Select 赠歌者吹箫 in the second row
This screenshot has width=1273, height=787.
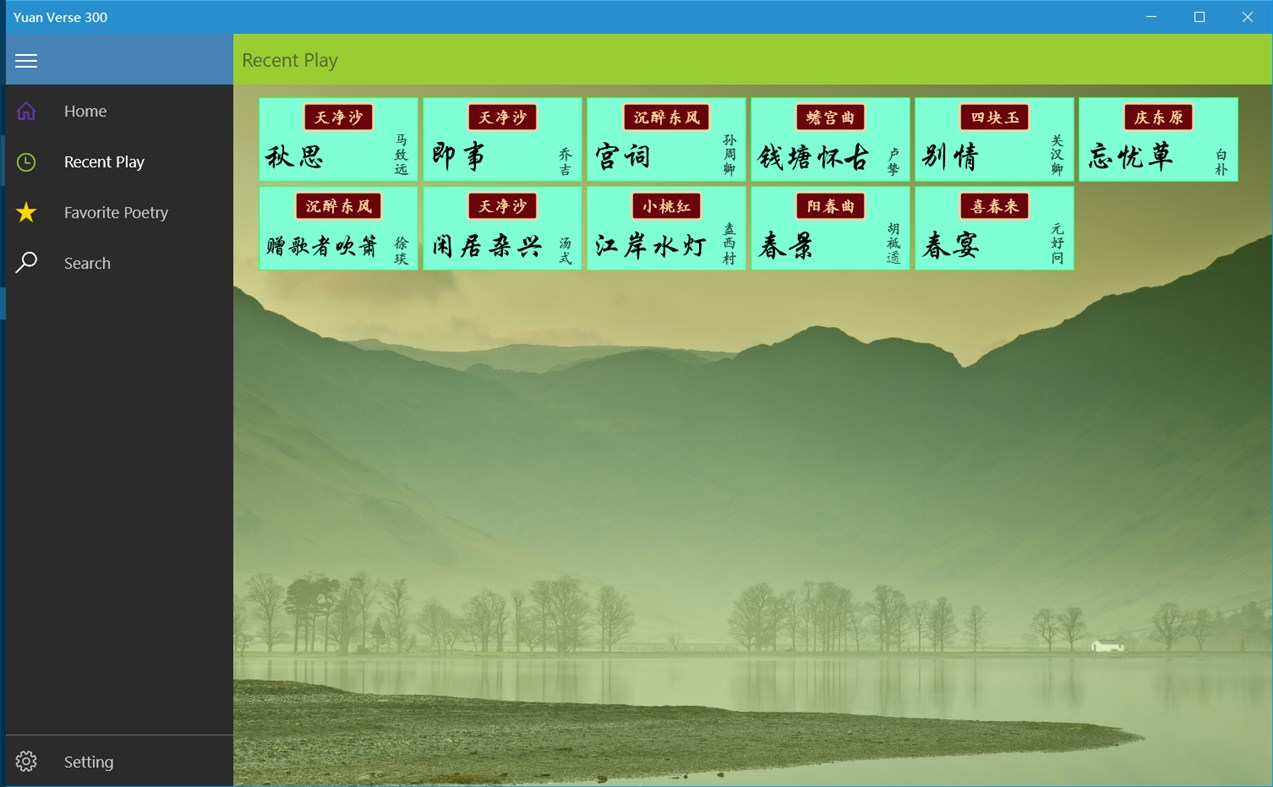coord(338,227)
